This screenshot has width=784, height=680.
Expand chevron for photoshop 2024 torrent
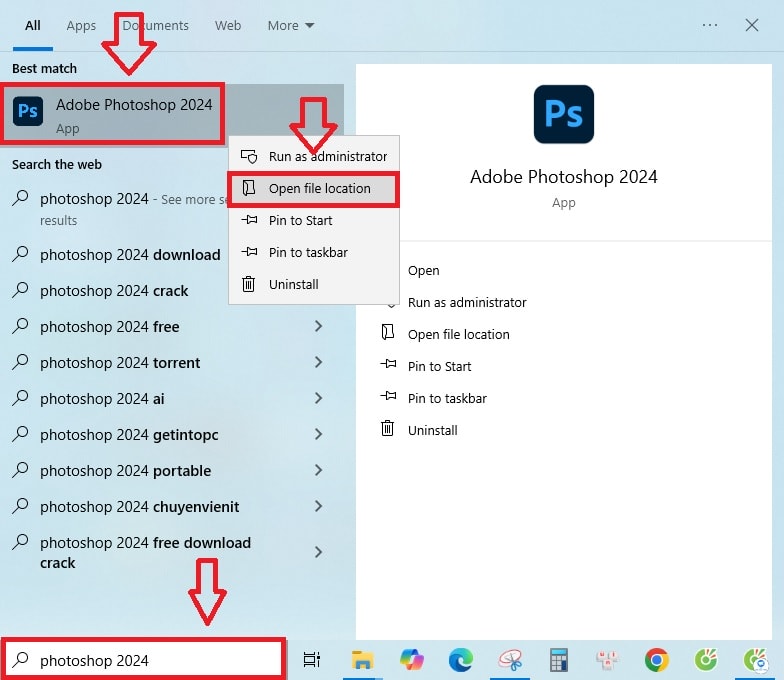(318, 362)
